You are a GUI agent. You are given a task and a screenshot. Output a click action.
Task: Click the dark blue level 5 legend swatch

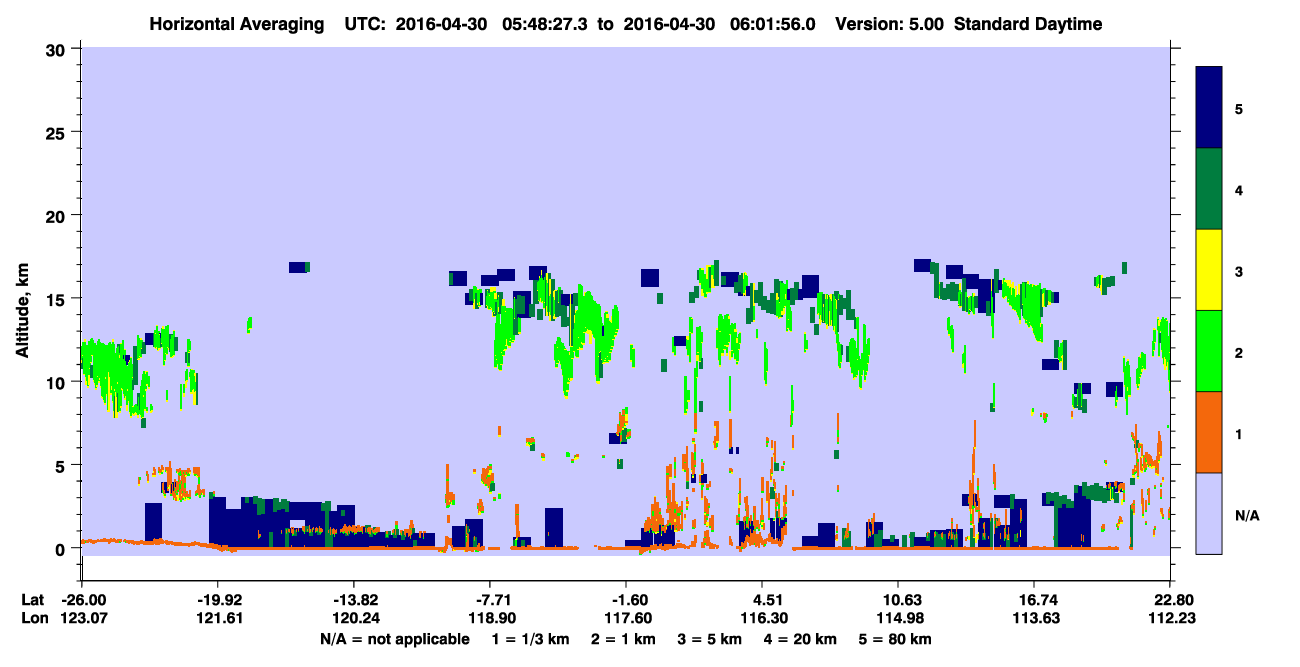1209,108
